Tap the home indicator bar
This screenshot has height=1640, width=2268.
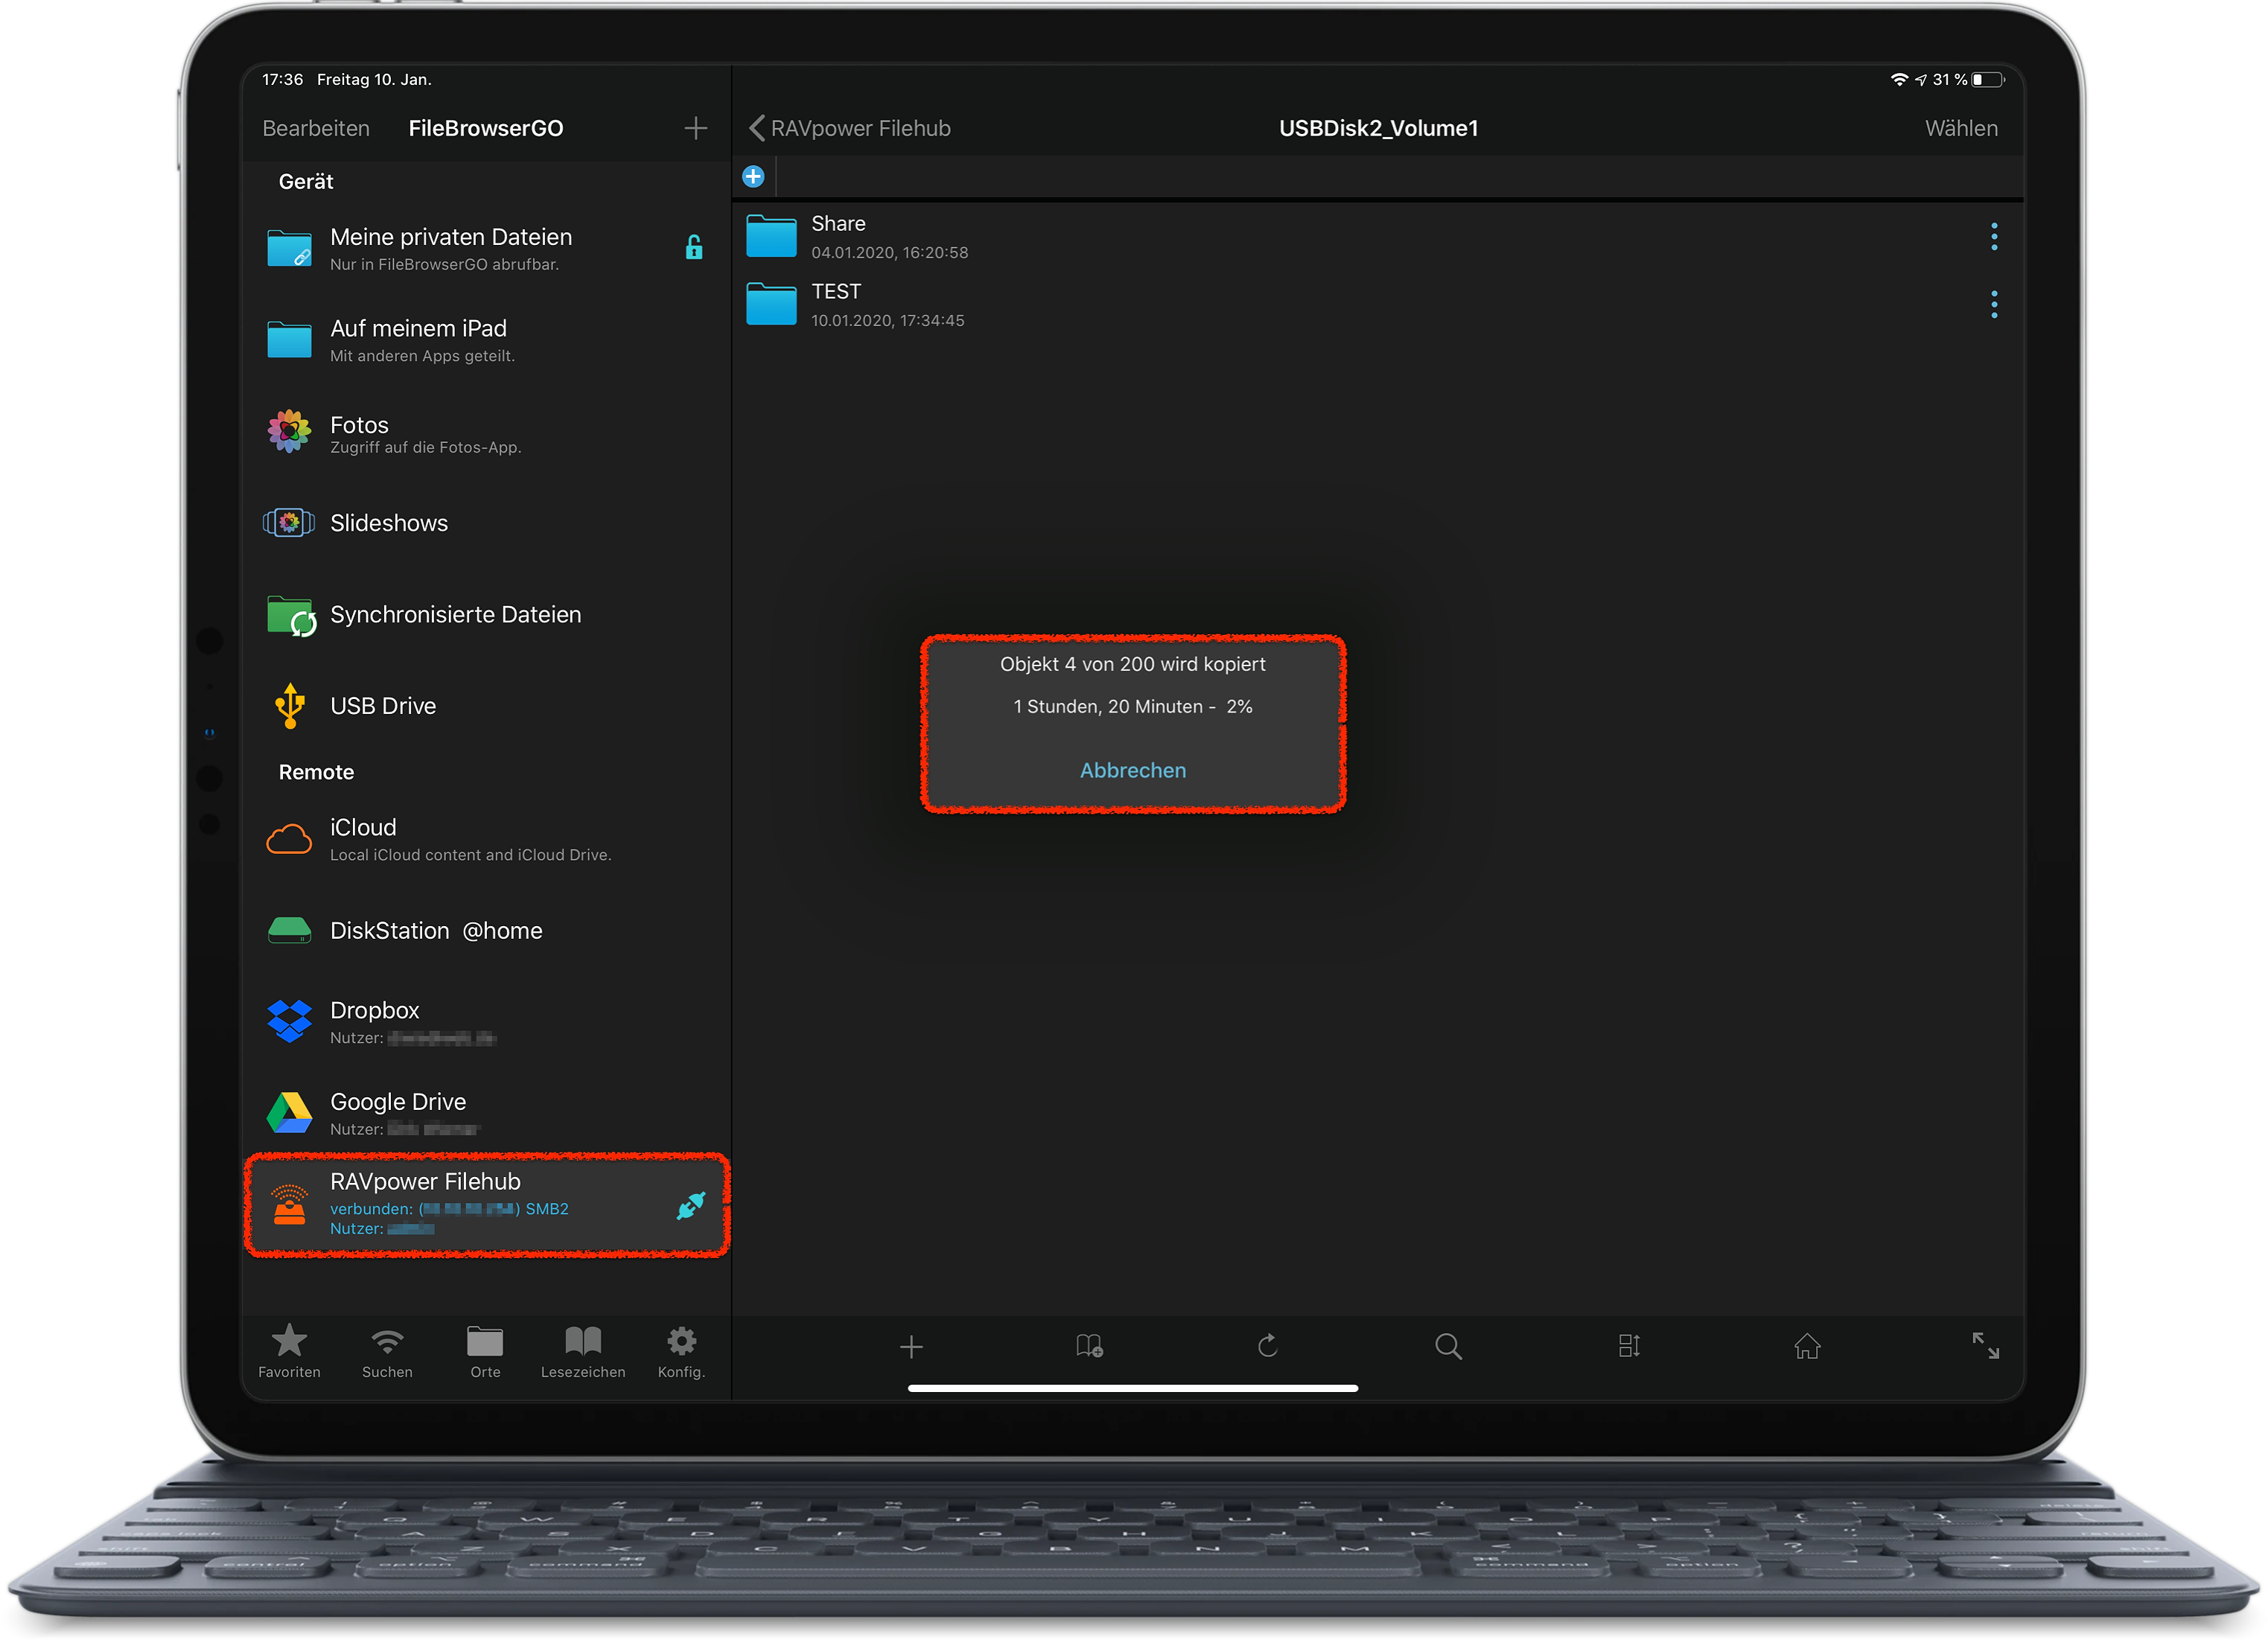click(1133, 1388)
